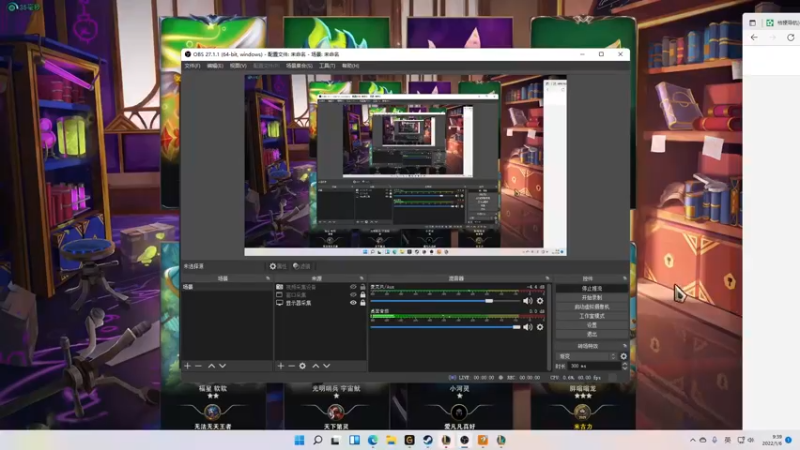Move scene up in Scenes panel

click(211, 366)
